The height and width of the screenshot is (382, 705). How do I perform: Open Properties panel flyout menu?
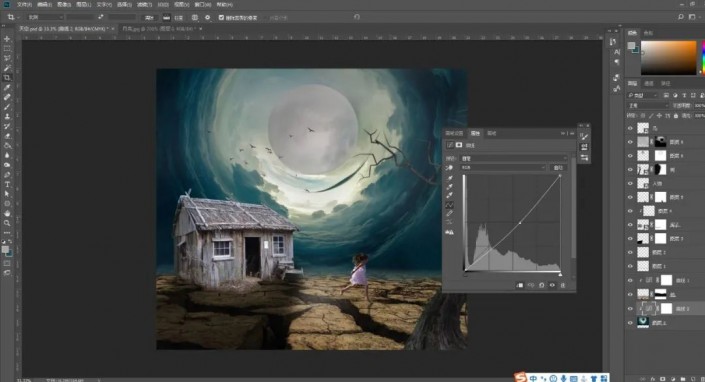click(x=572, y=133)
